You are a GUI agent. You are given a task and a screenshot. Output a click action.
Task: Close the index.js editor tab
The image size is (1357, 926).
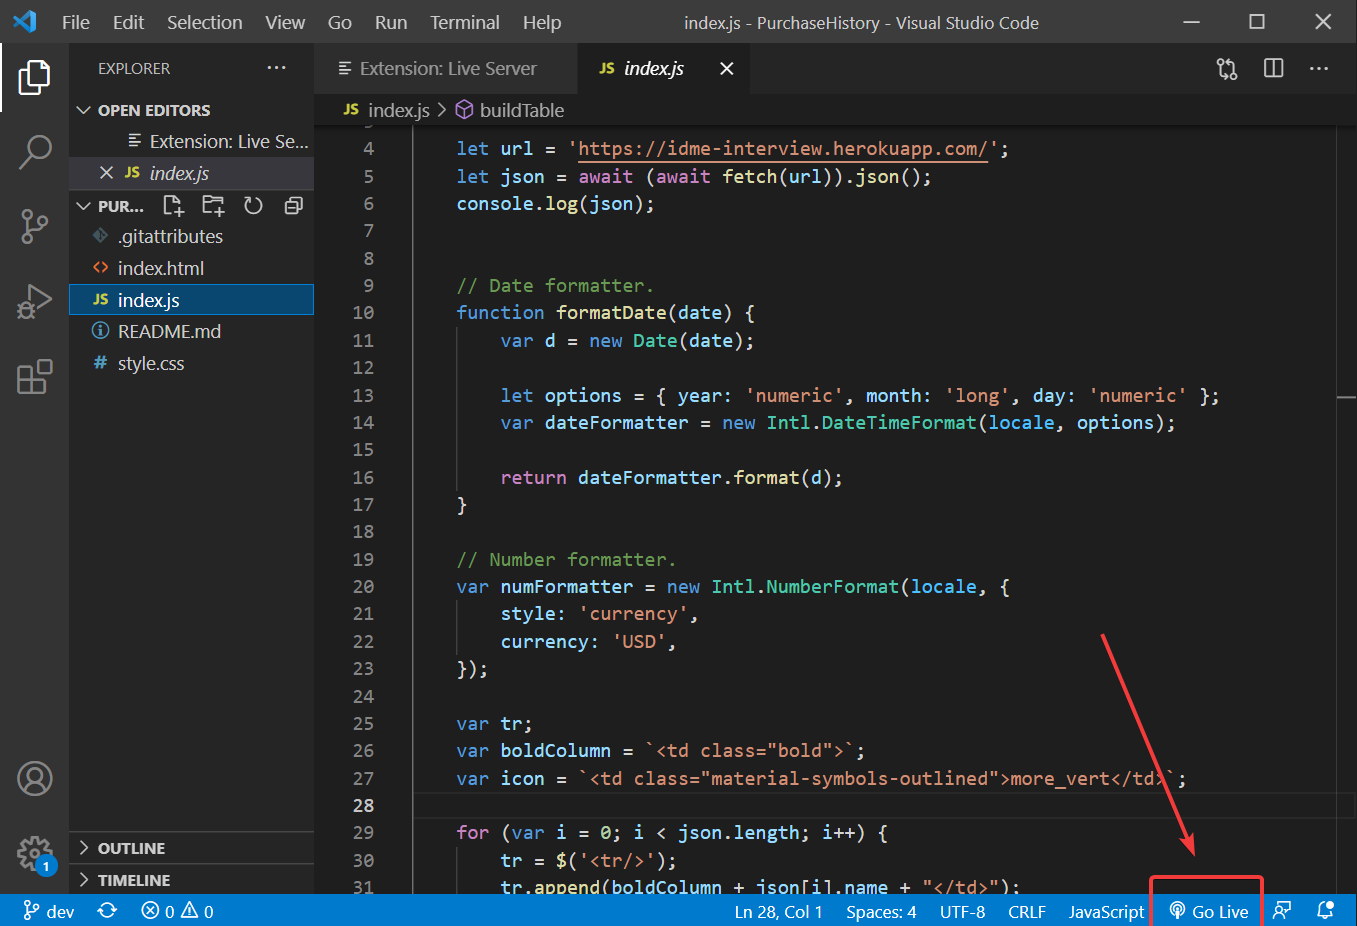(x=727, y=68)
